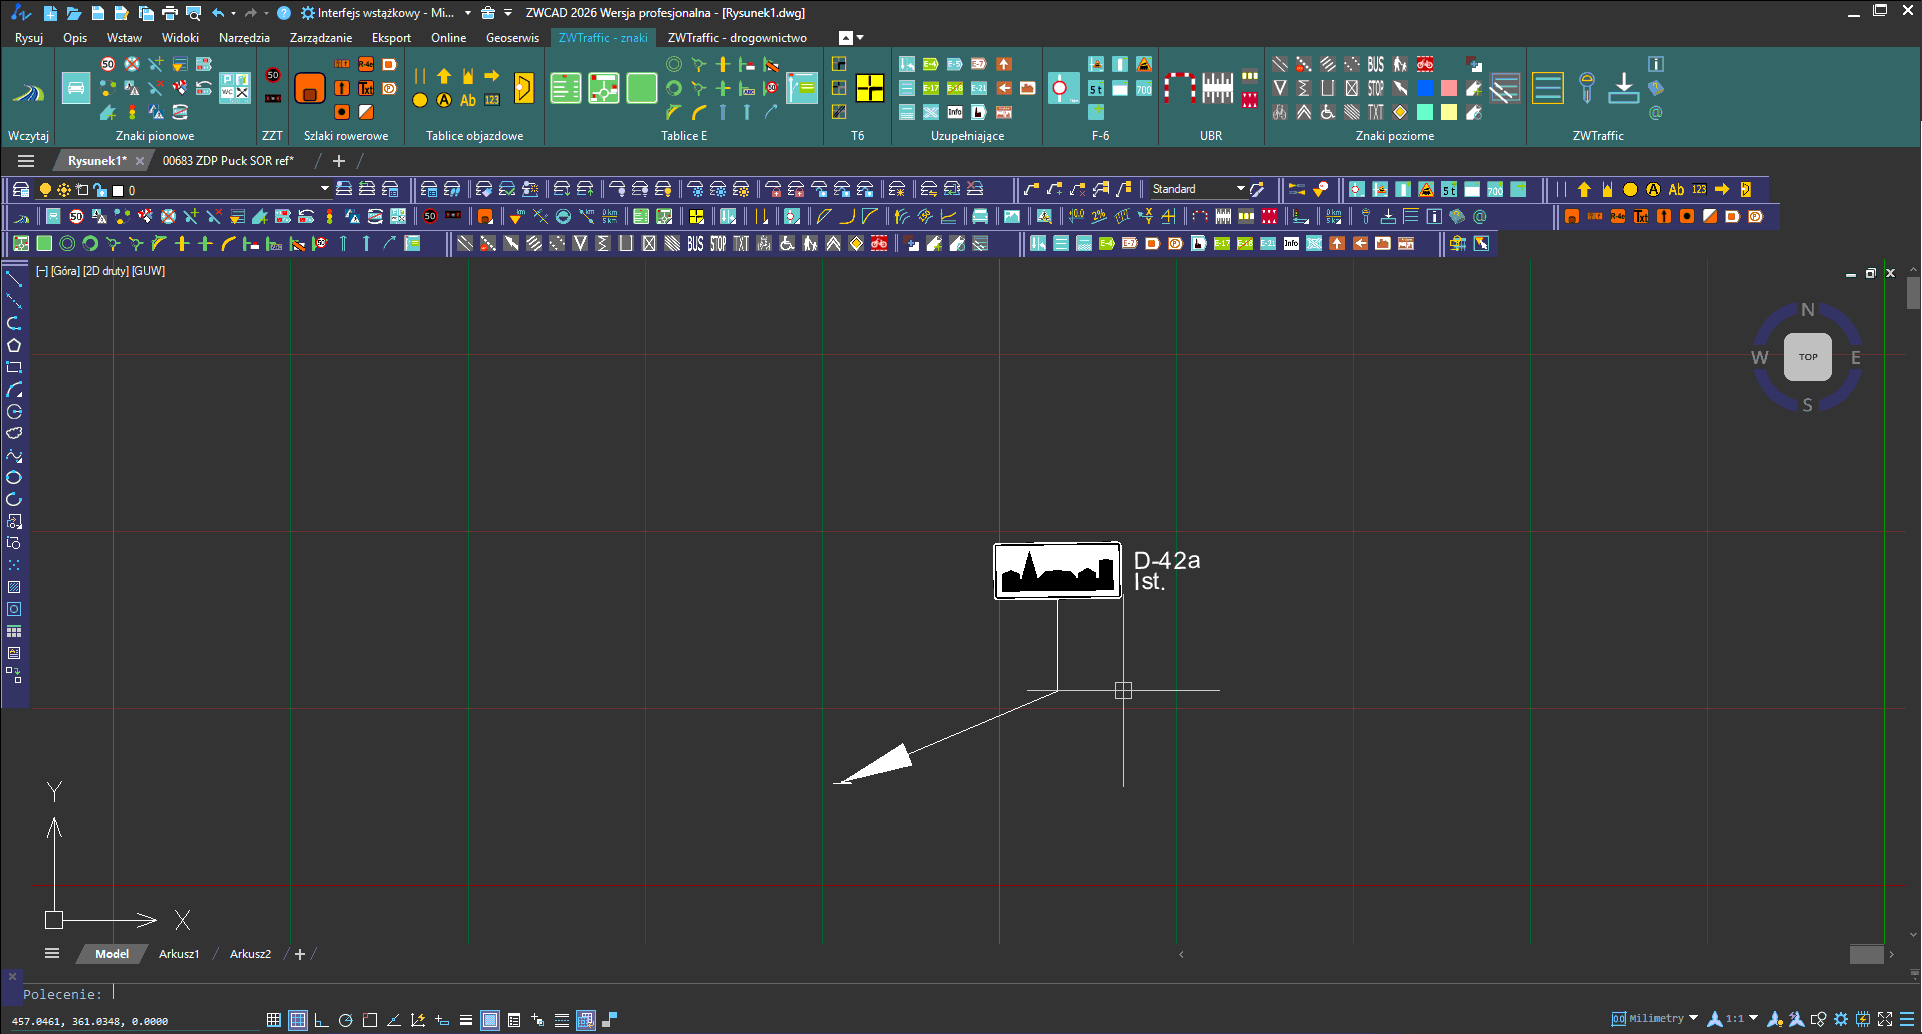
Task: Click the print icon in quick access toolbar
Action: [x=169, y=13]
